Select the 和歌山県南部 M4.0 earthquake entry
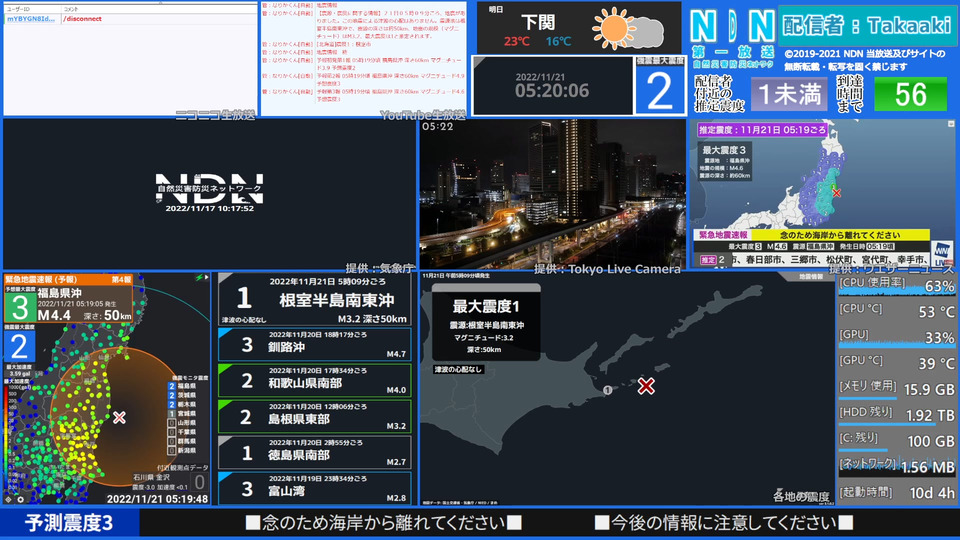 315,381
